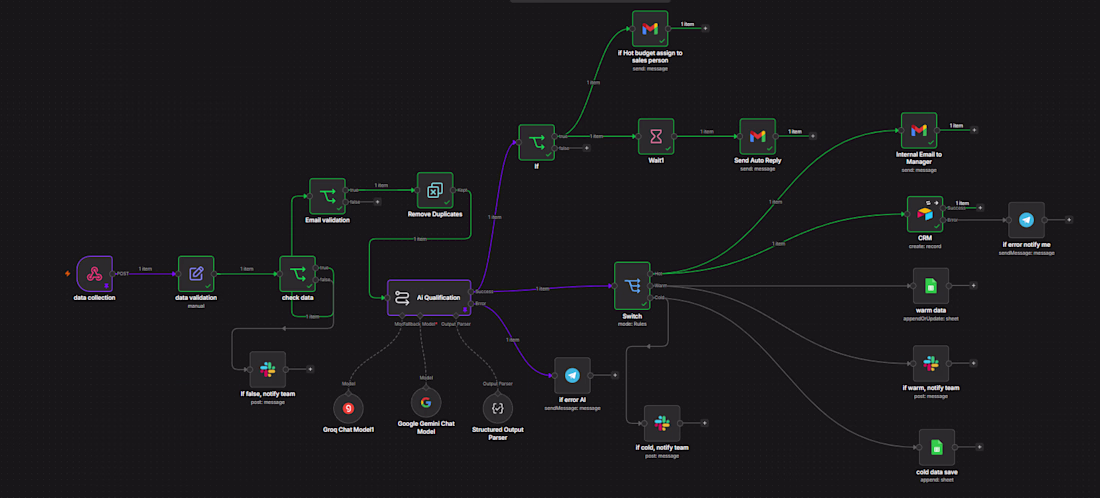Viewport: 1100px width, 498px height.
Task: Select the cold data save Sheets node
Action: pos(937,447)
